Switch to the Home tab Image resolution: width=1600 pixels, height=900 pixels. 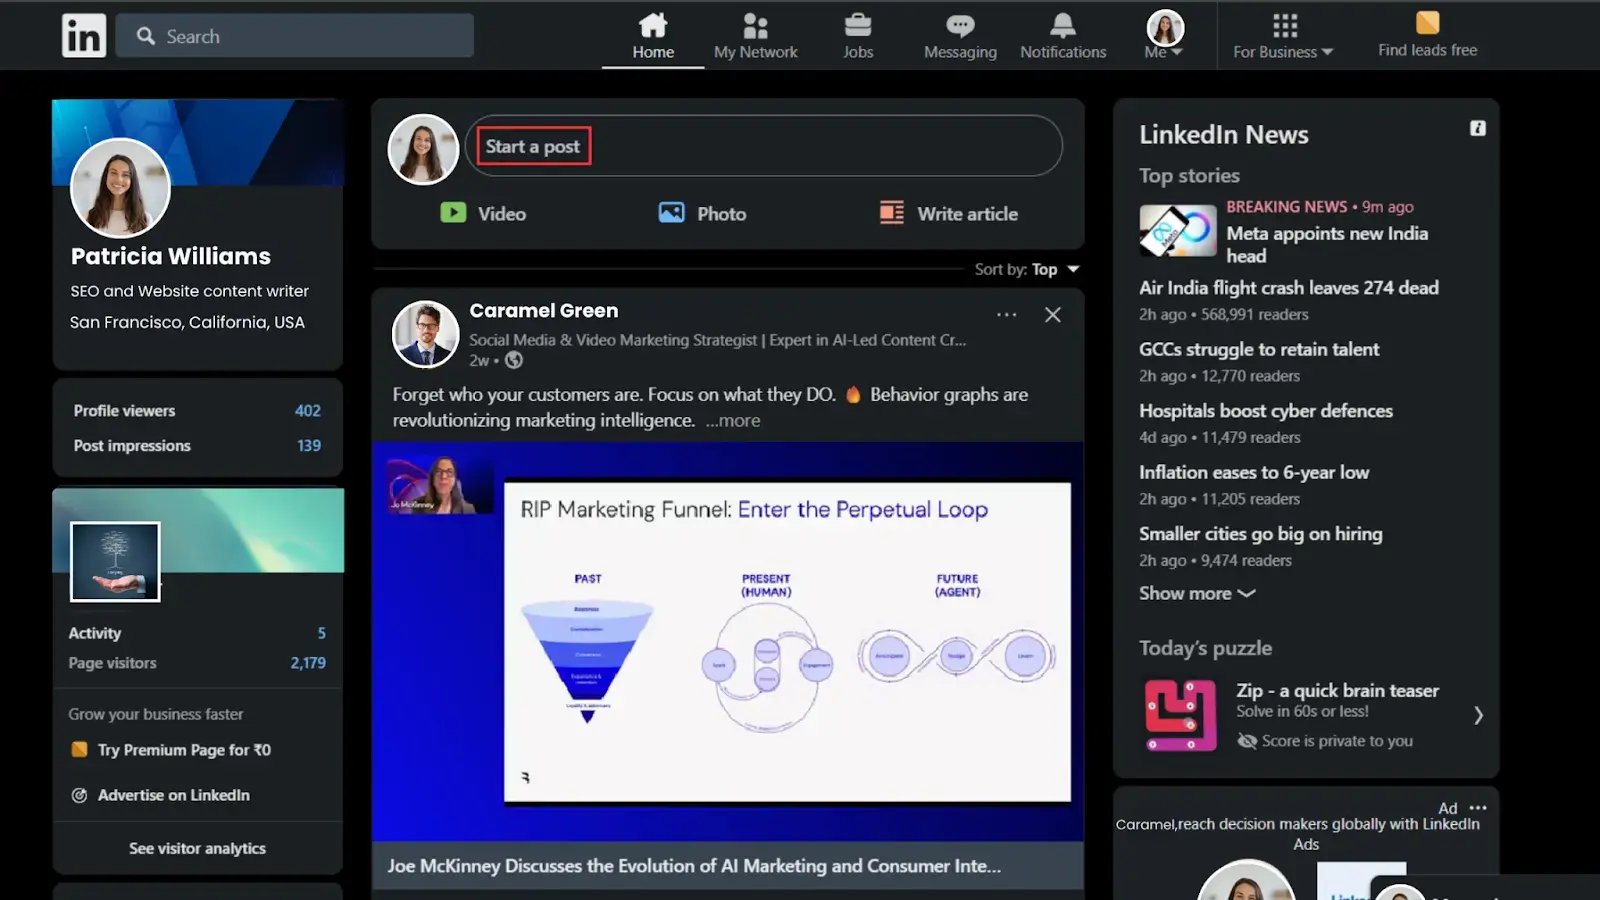click(x=653, y=37)
